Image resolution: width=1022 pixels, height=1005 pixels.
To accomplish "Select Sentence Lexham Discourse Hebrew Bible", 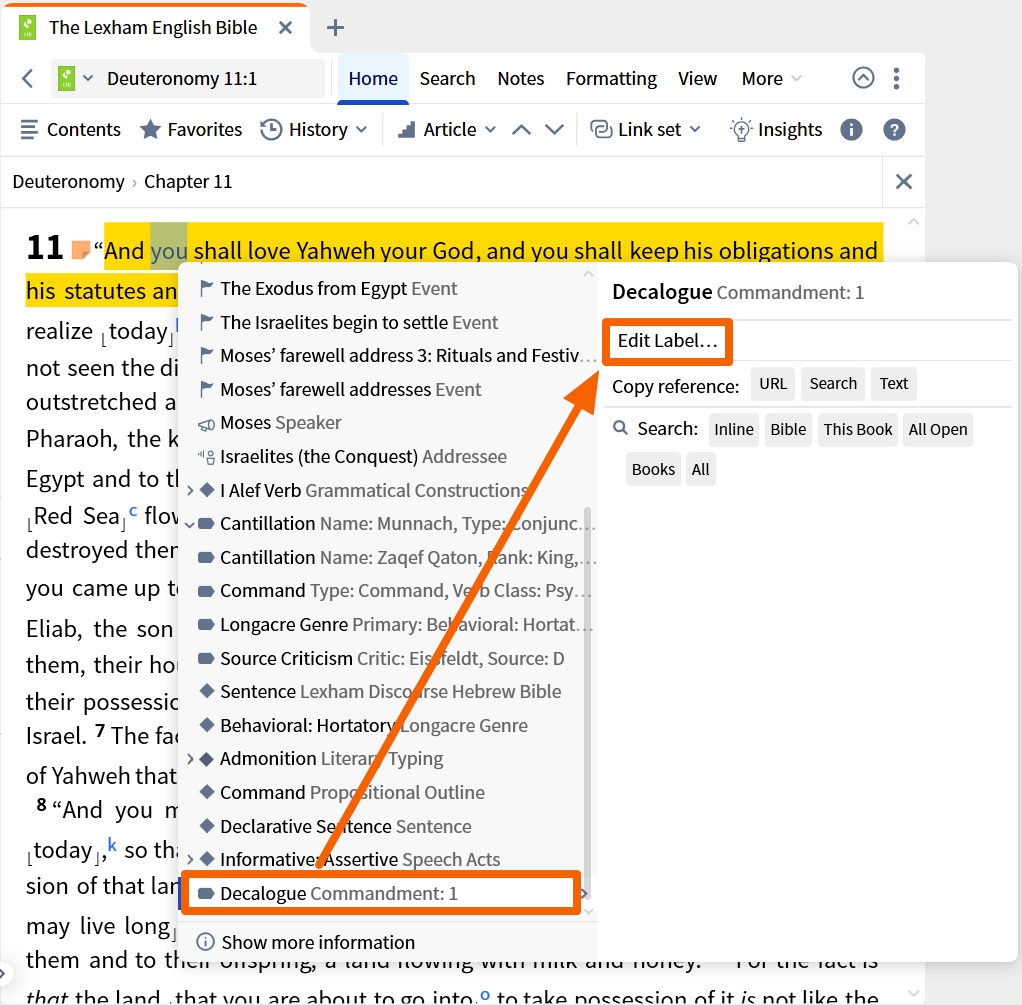I will 387,692.
